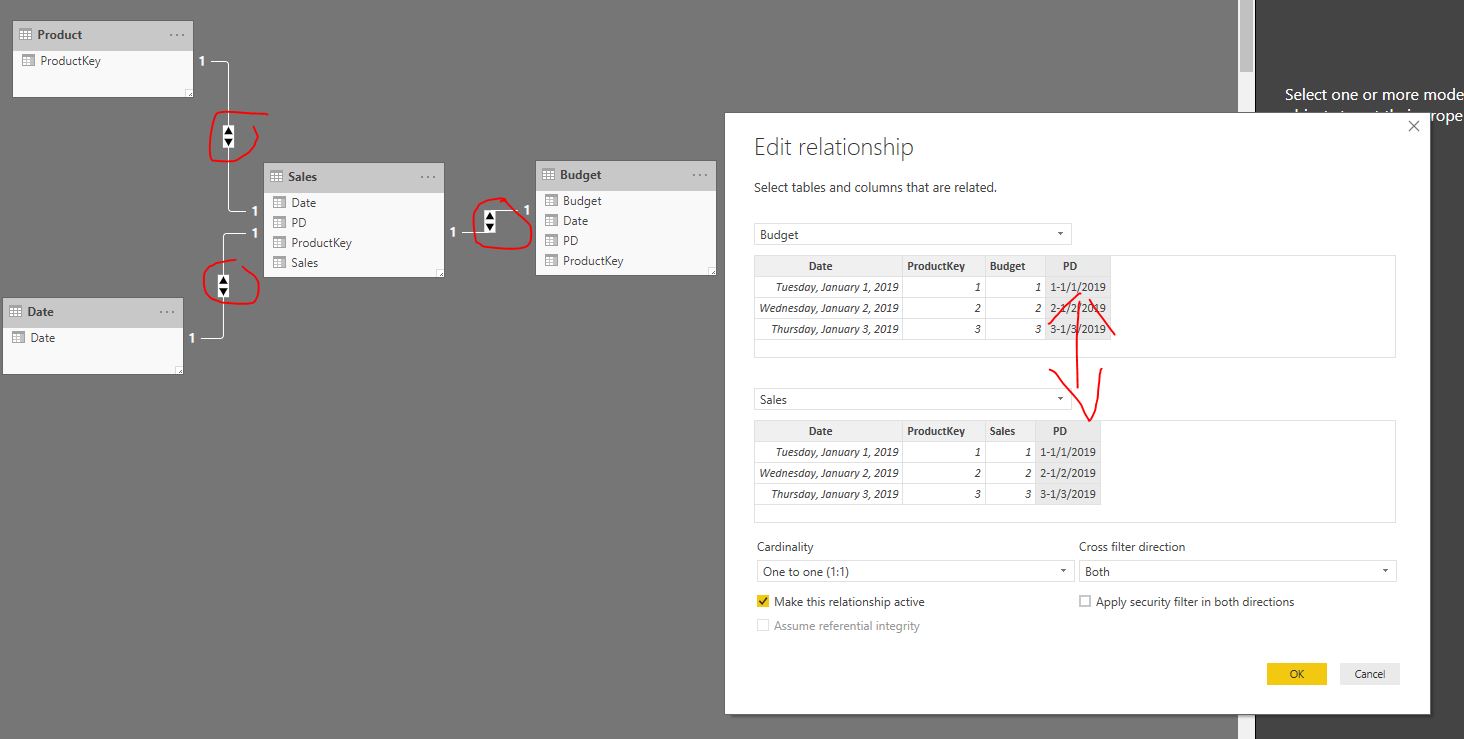
Task: Click the Product table header icon
Action: click(26, 35)
